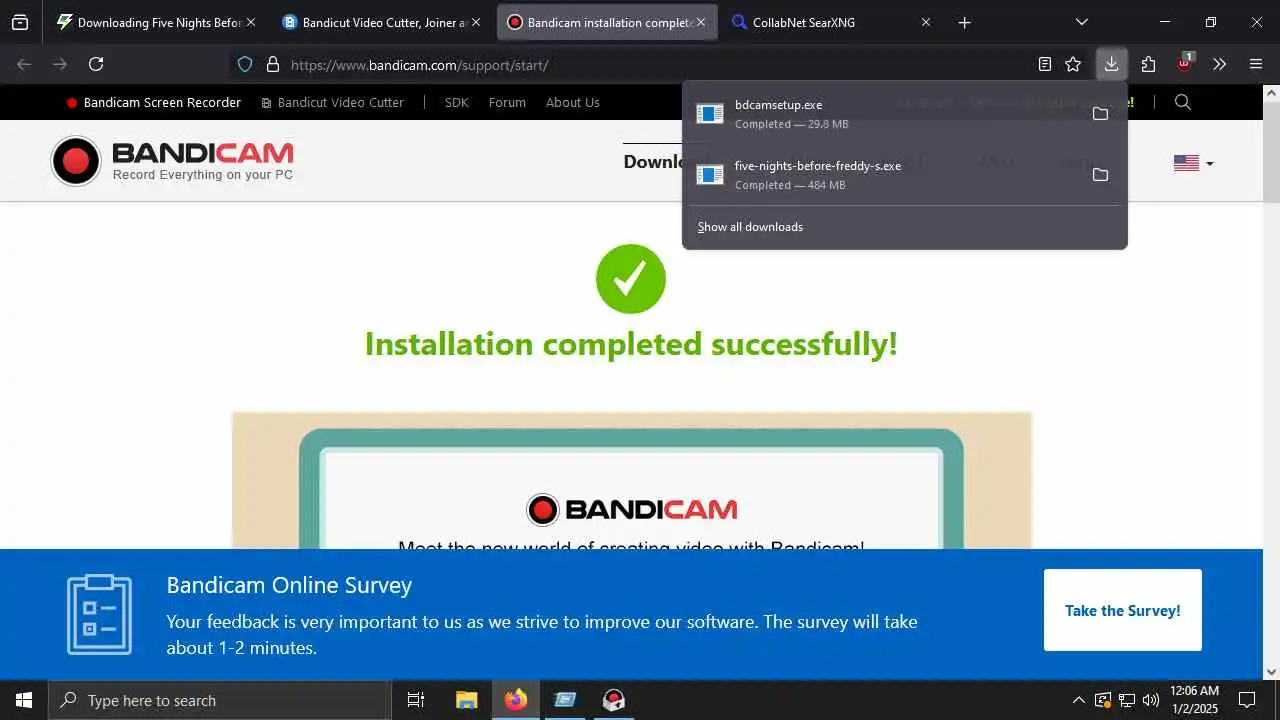
Task: Click Take the Survey! button
Action: [x=1123, y=610]
